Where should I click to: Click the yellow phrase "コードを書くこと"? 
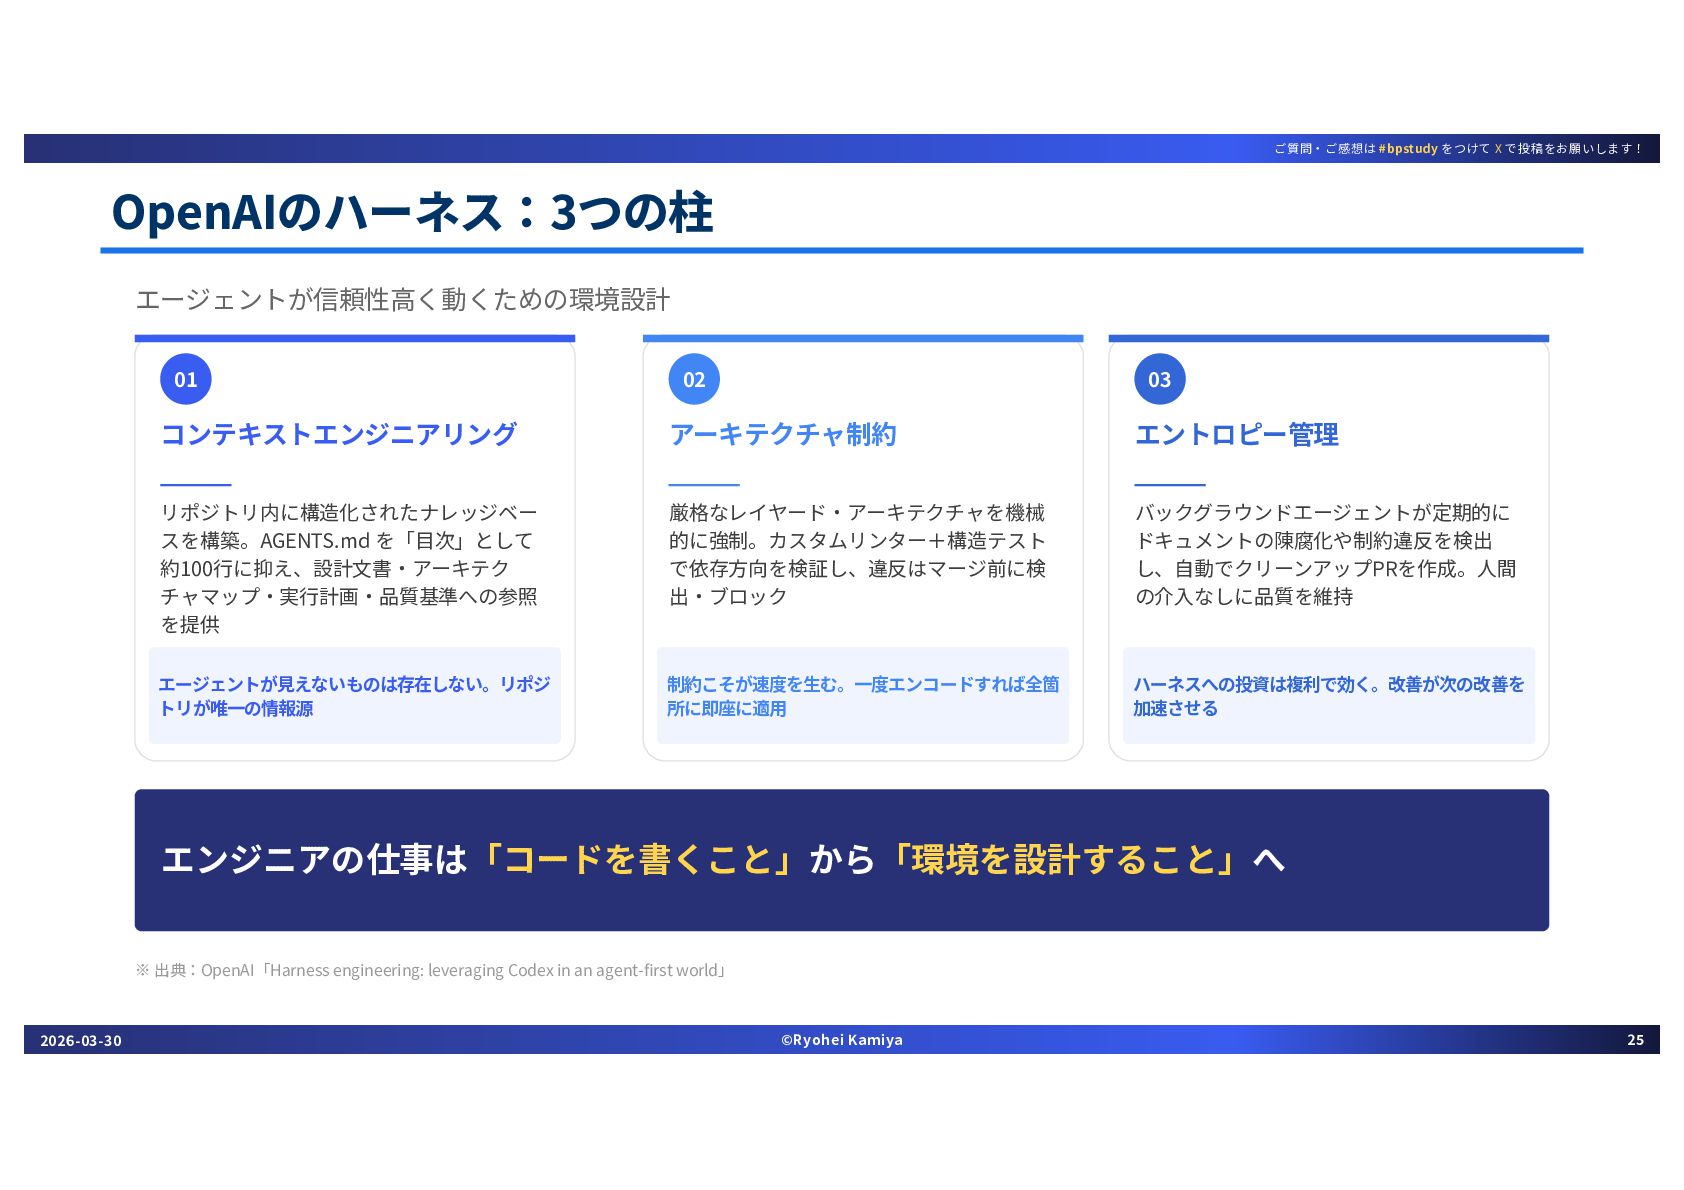[x=638, y=860]
